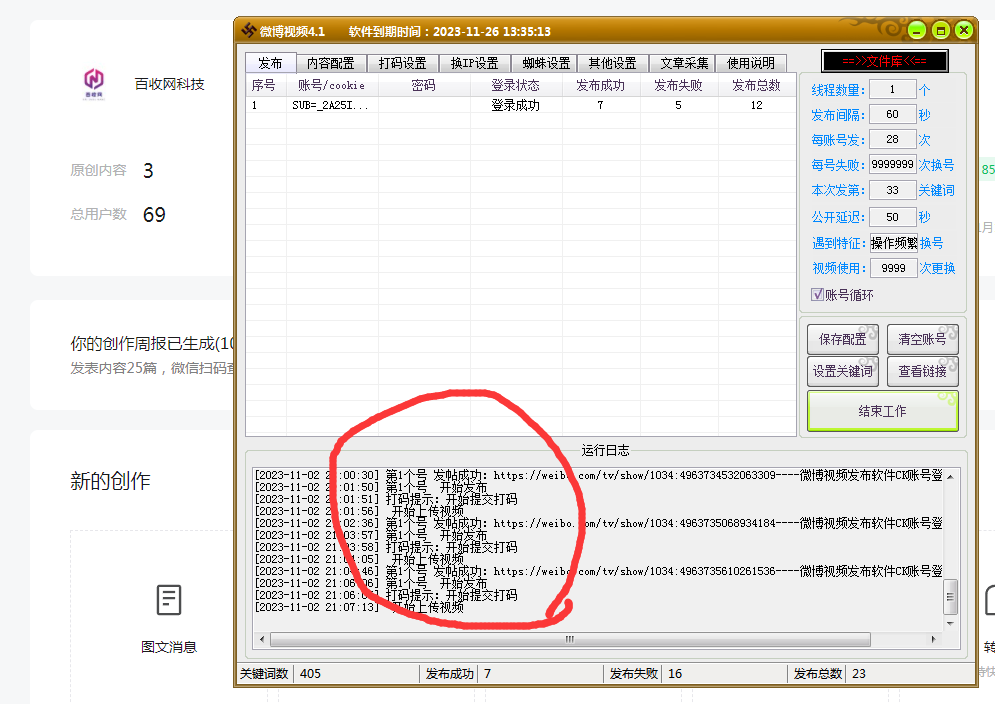Viewport: 995px width, 704px height.
Task: Click the 发布失败 column header
Action: tap(679, 86)
